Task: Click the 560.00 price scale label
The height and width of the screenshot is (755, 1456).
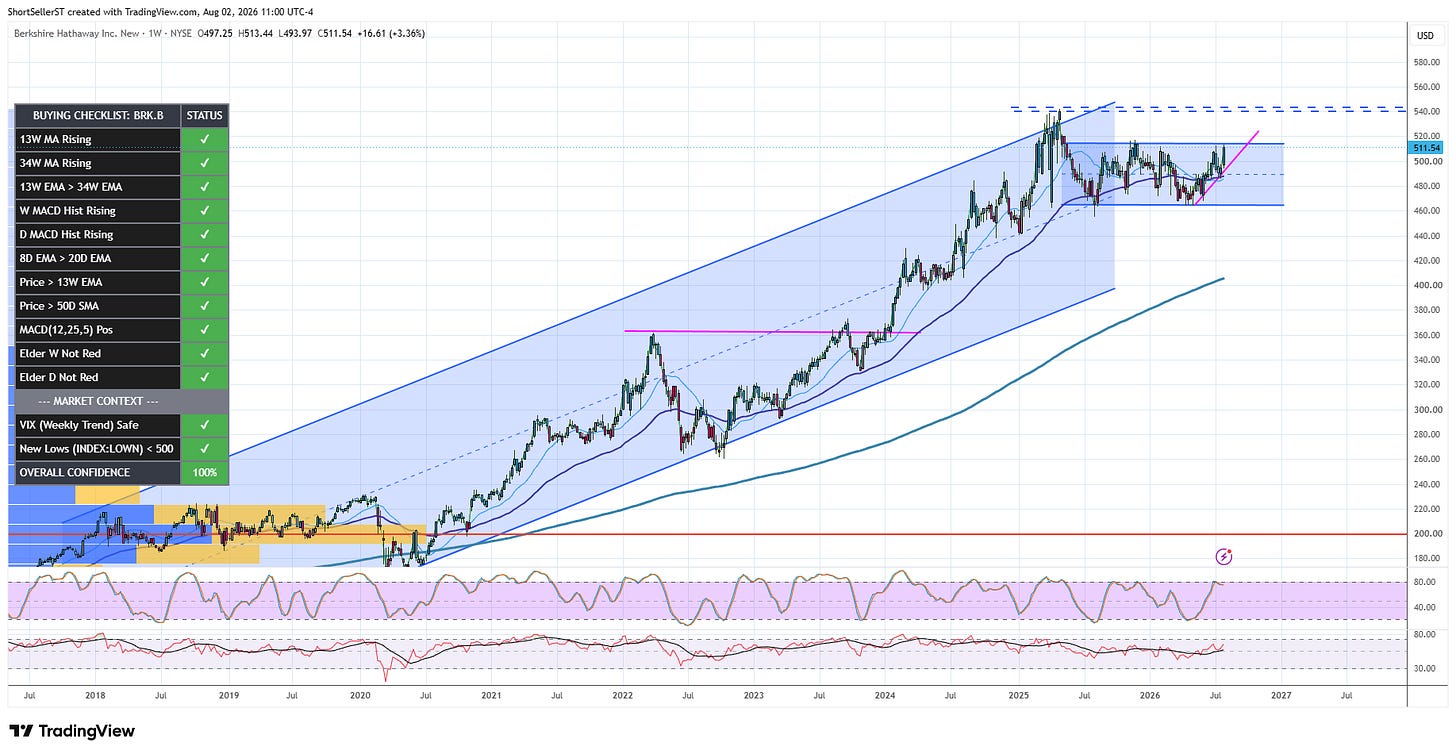Action: click(x=1425, y=87)
